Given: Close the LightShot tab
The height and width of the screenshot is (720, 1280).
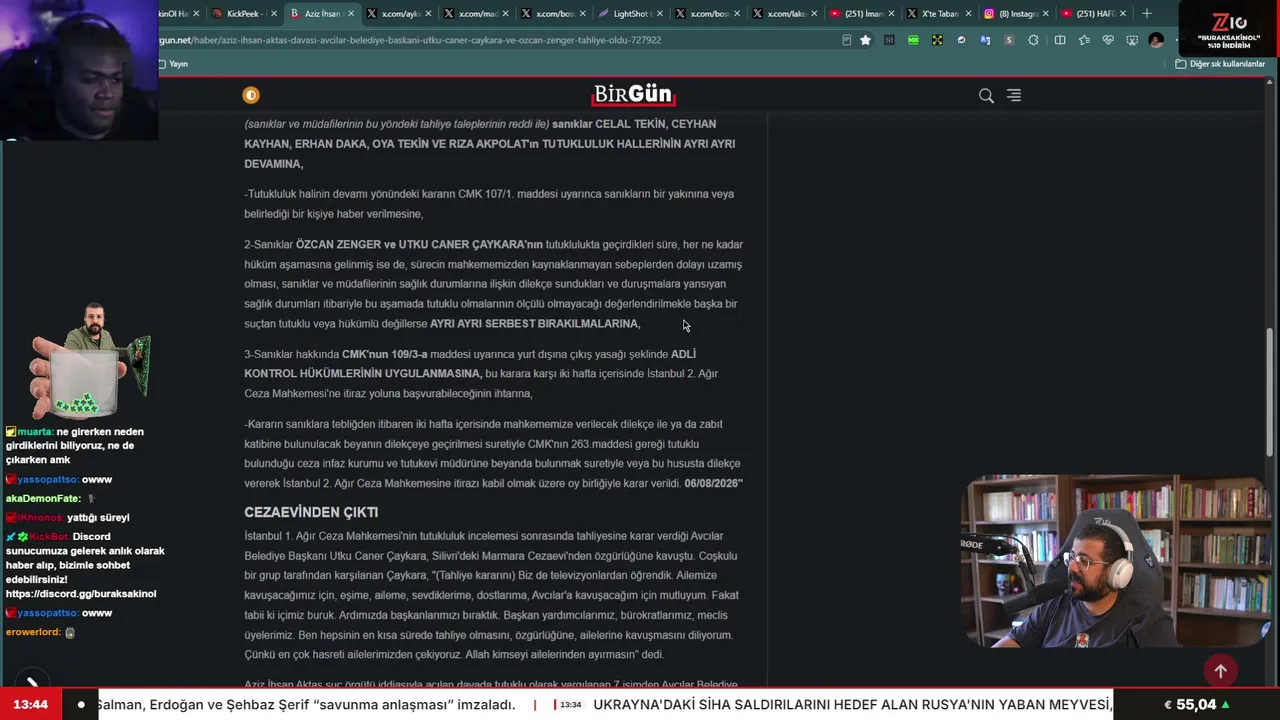Looking at the screenshot, I should coord(660,13).
